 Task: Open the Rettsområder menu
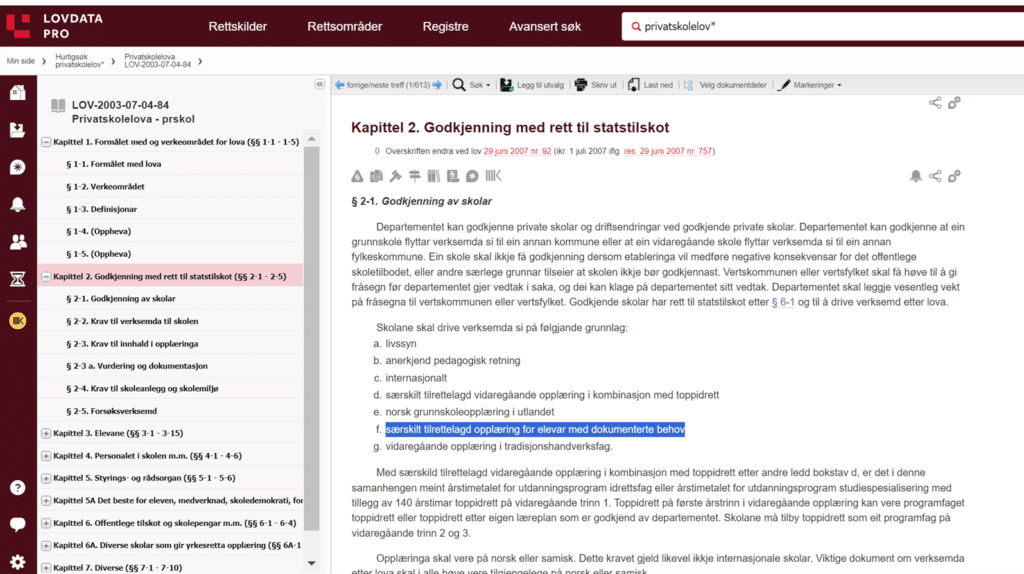345,27
